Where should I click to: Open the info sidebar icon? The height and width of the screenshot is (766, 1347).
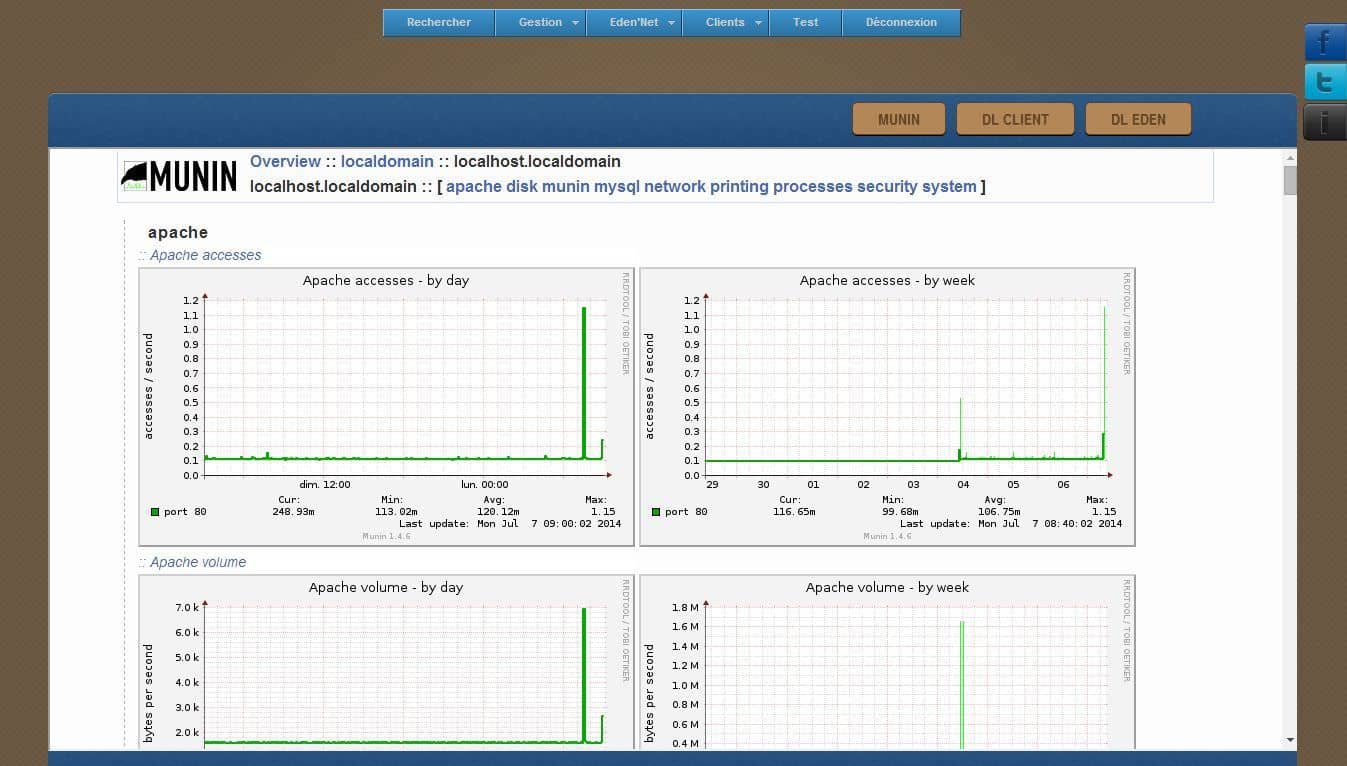coord(1325,122)
